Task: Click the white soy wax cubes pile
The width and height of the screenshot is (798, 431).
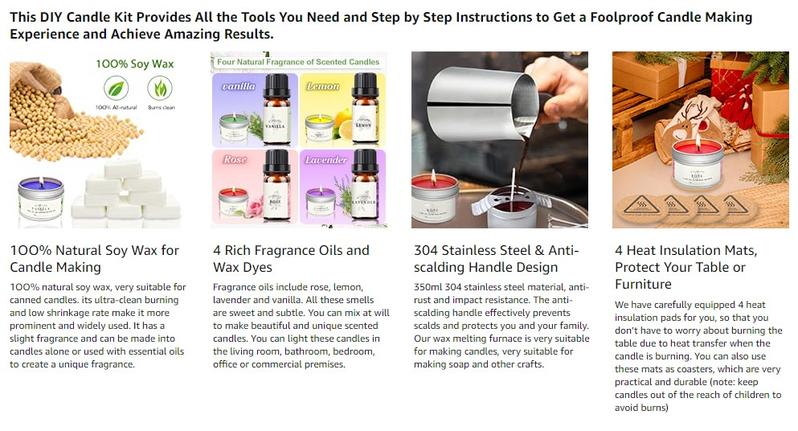Action: (x=126, y=191)
